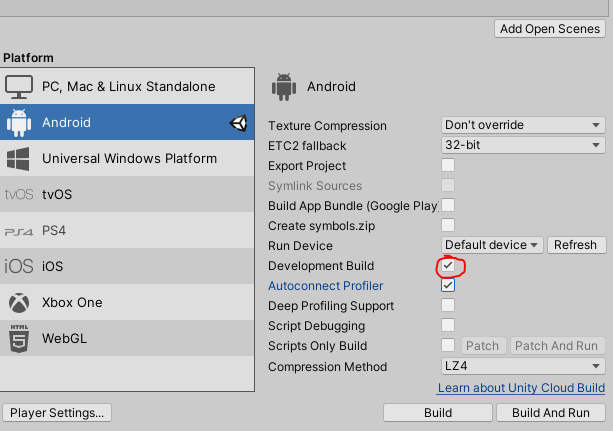Image resolution: width=613 pixels, height=431 pixels.
Task: Toggle the Symlink Sources checkbox
Action: (448, 185)
